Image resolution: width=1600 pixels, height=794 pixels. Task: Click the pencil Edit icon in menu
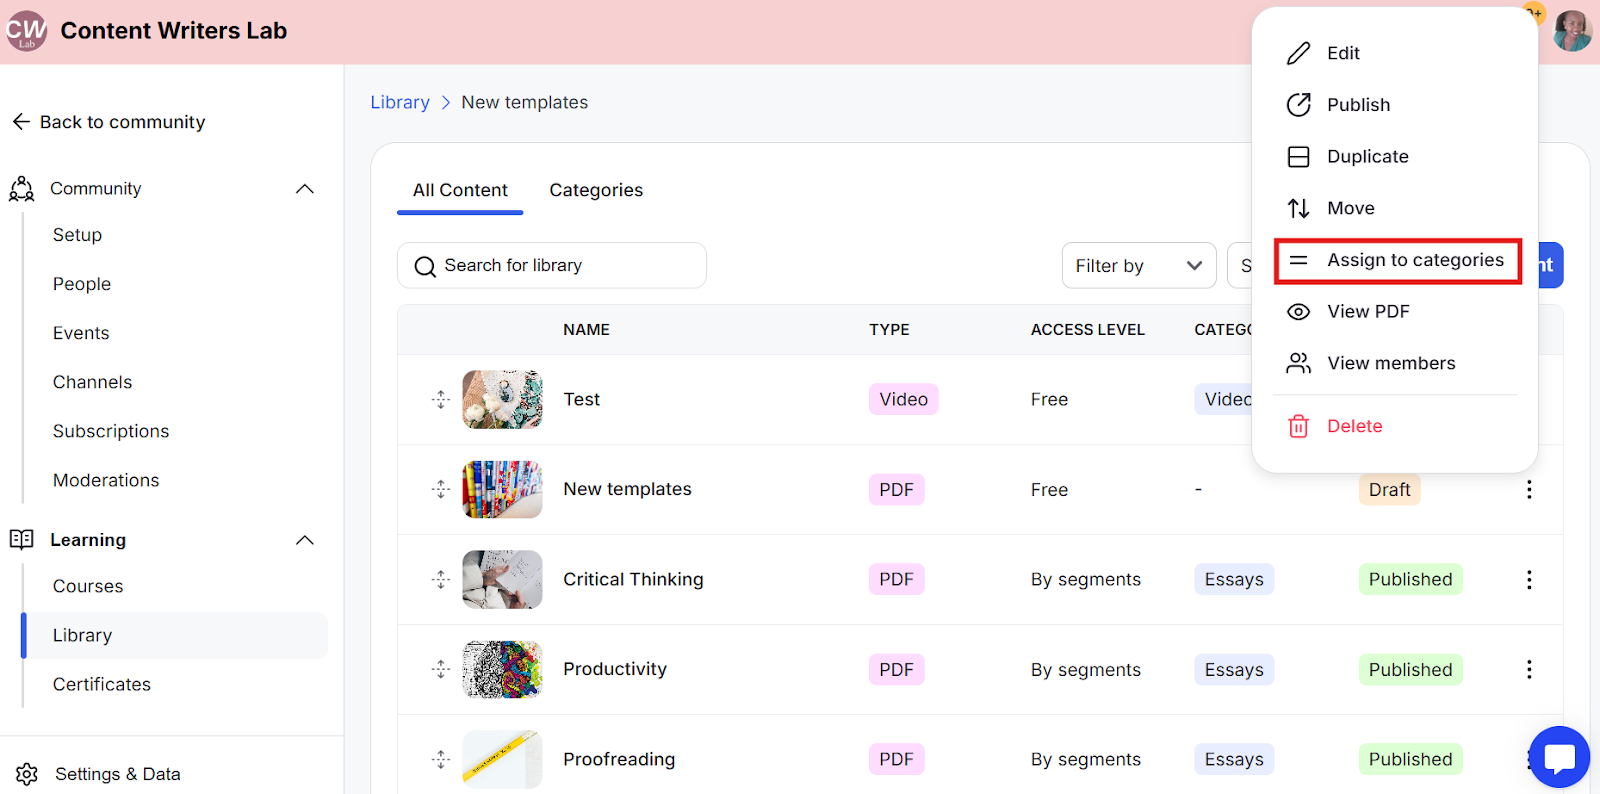point(1298,54)
